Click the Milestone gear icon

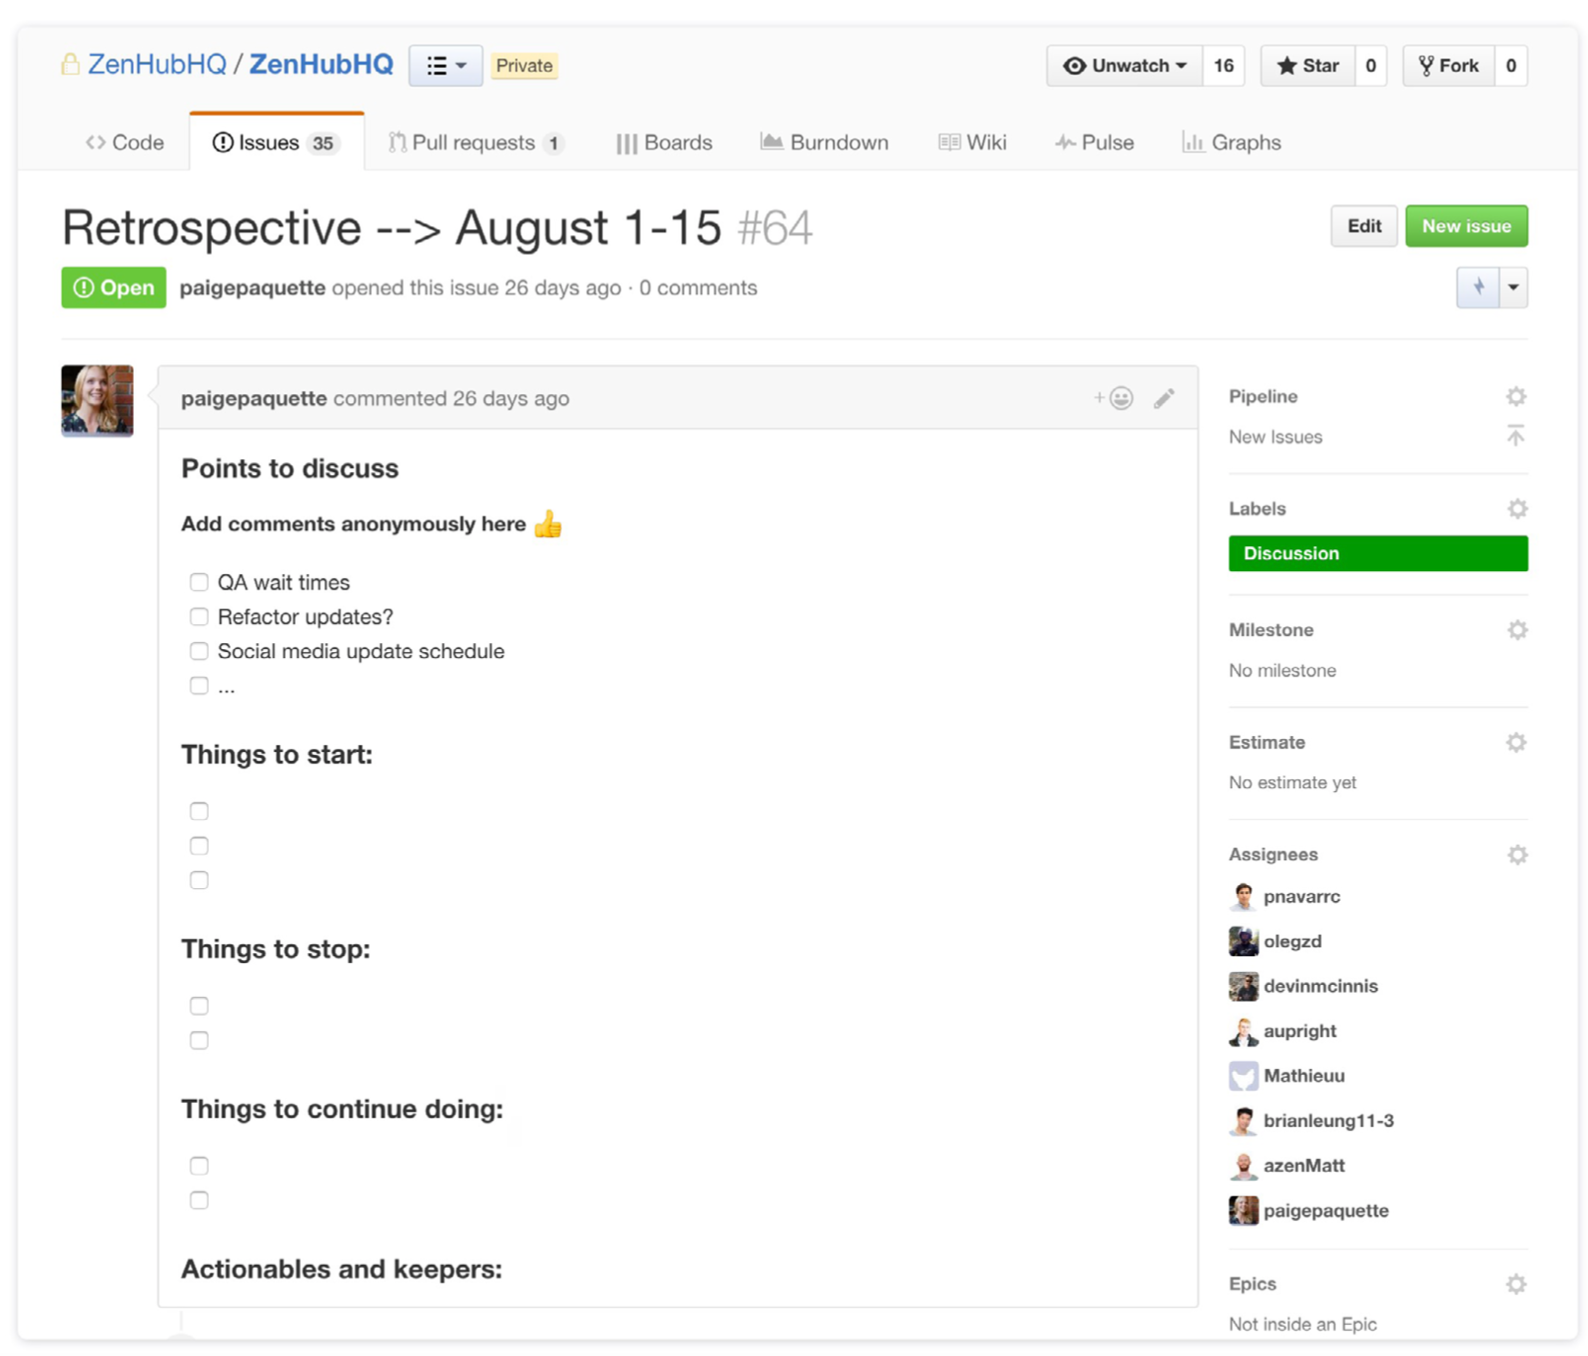pos(1517,630)
